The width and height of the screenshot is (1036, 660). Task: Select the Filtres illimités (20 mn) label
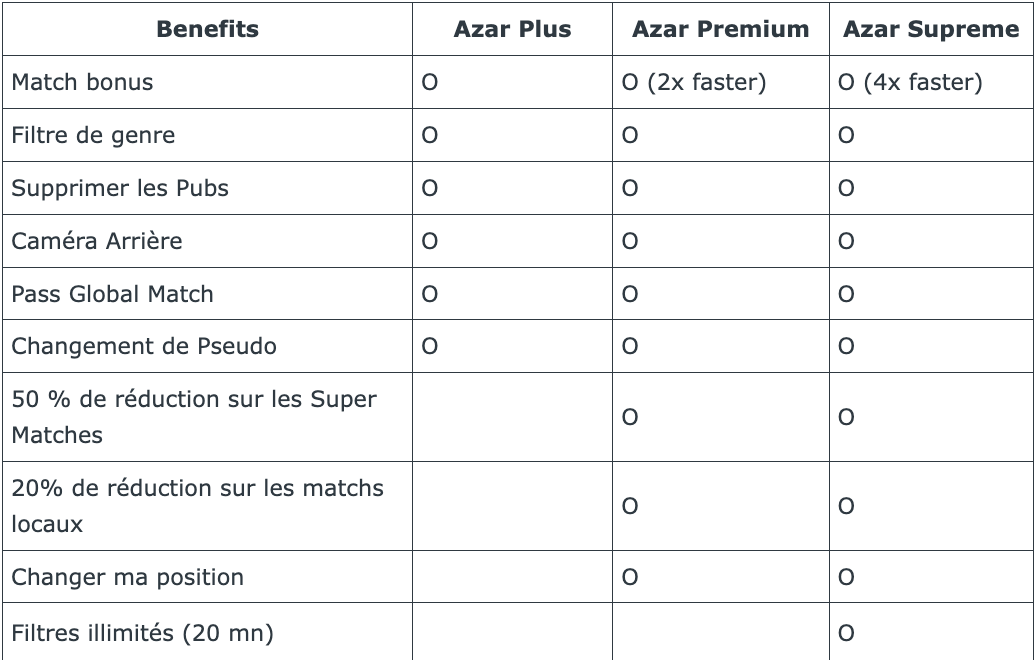142,633
